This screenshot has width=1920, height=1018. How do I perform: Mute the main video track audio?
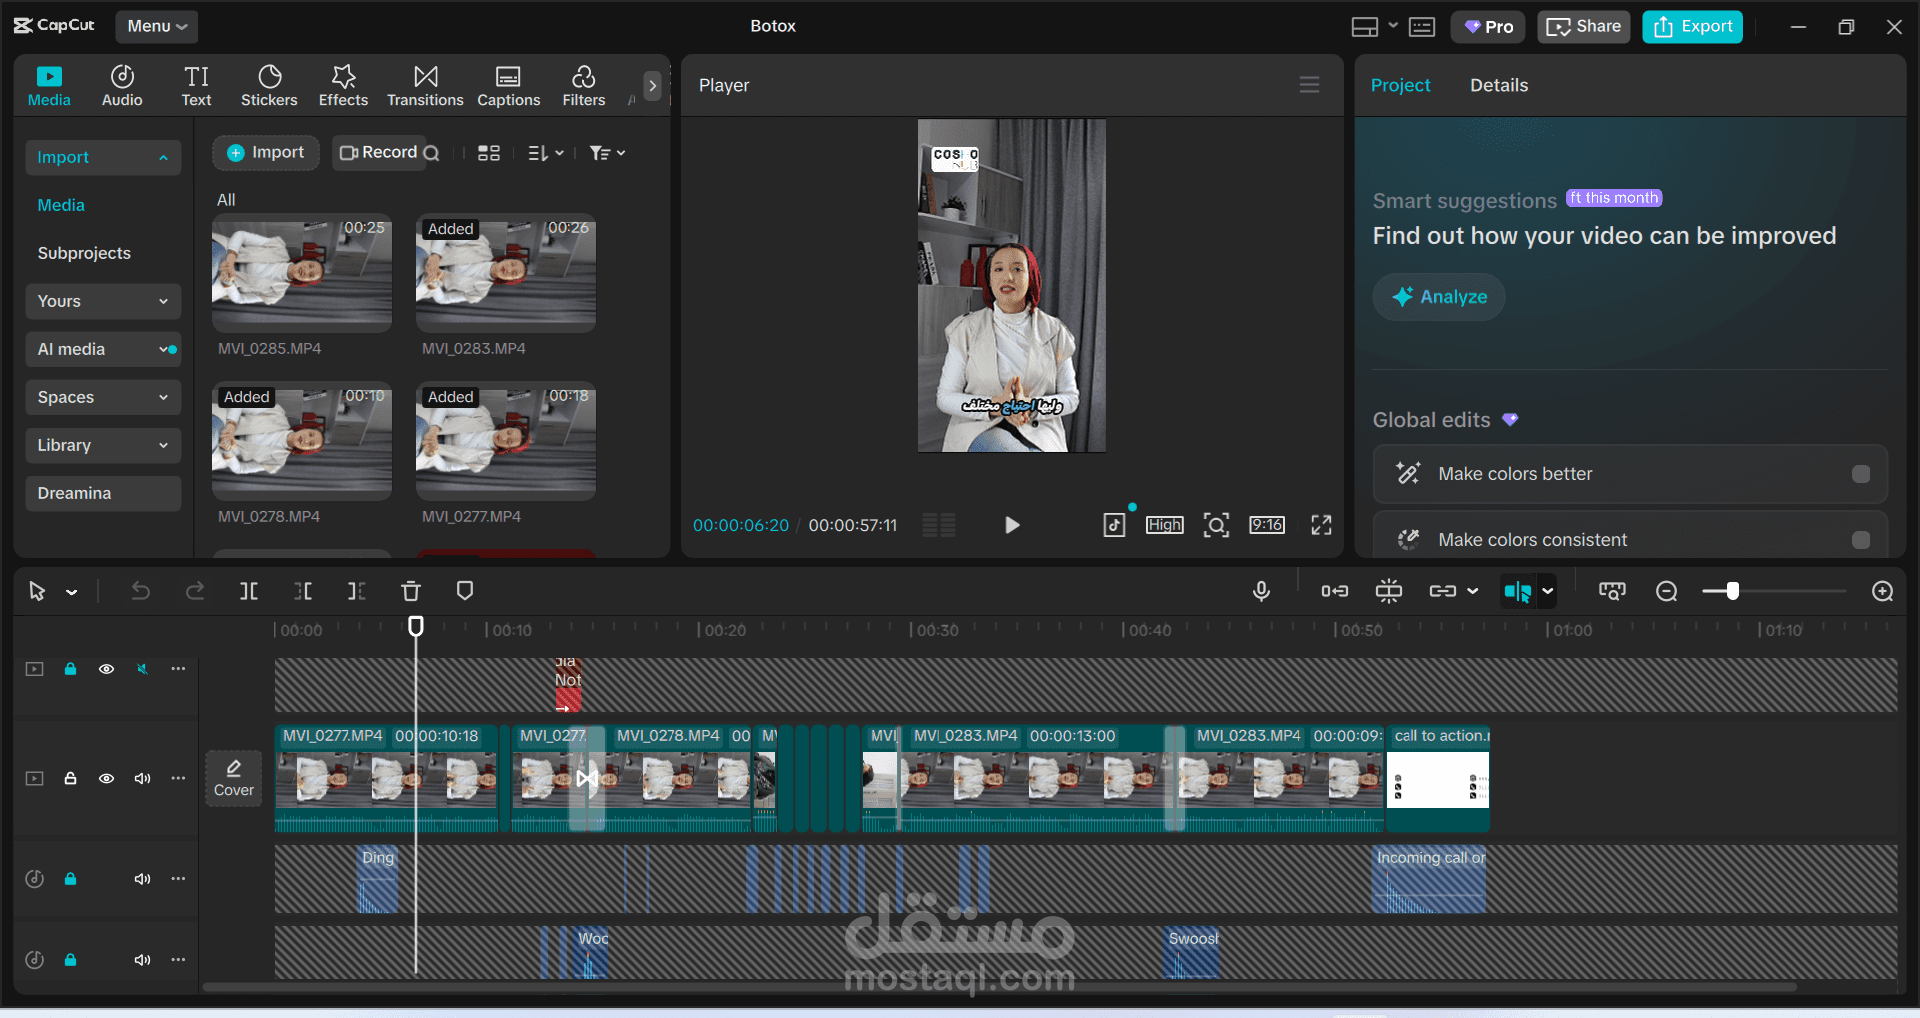coord(142,778)
